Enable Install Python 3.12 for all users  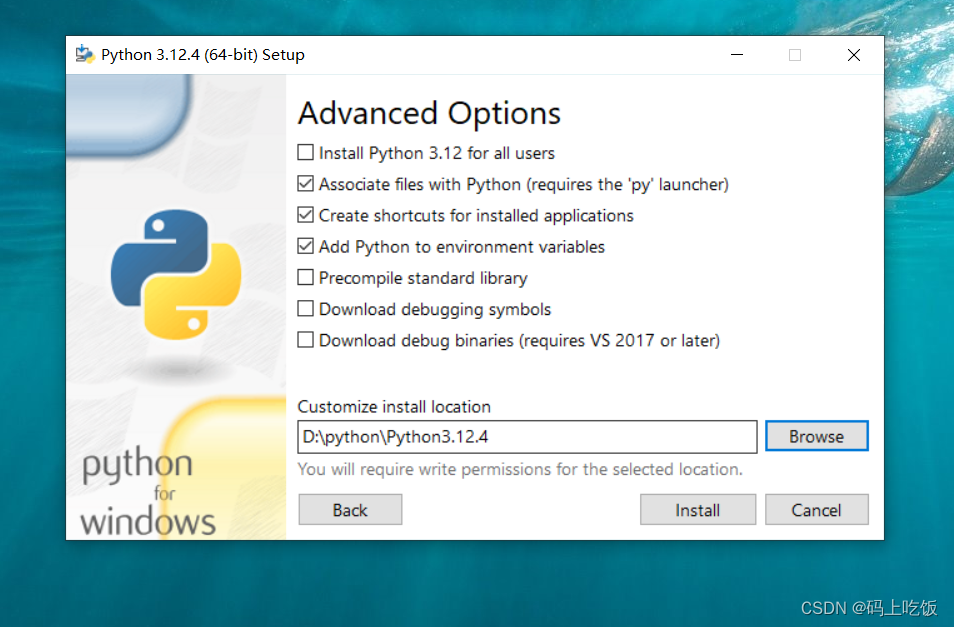[x=305, y=152]
